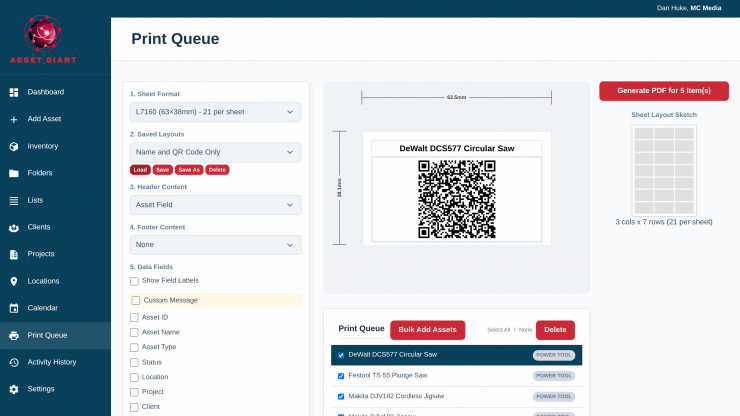
Task: Click Generate PDF for 5 Item(s)
Action: coord(664,91)
